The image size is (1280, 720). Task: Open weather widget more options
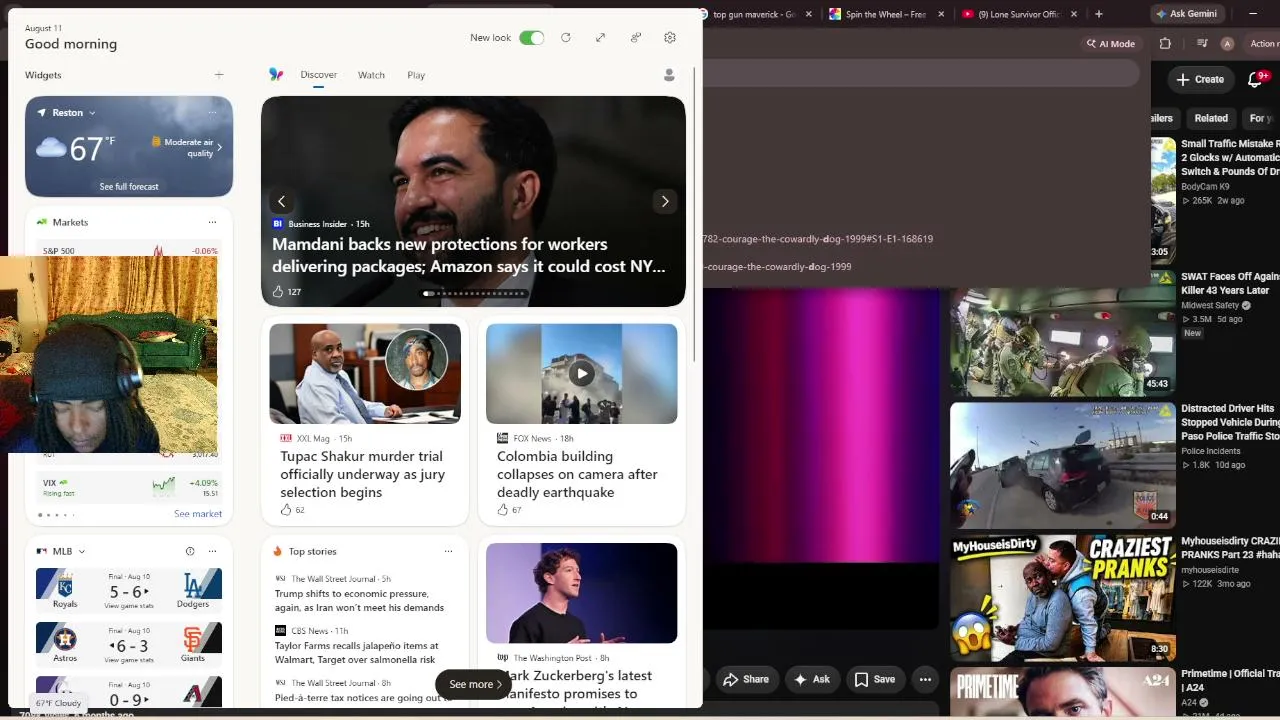coord(212,112)
